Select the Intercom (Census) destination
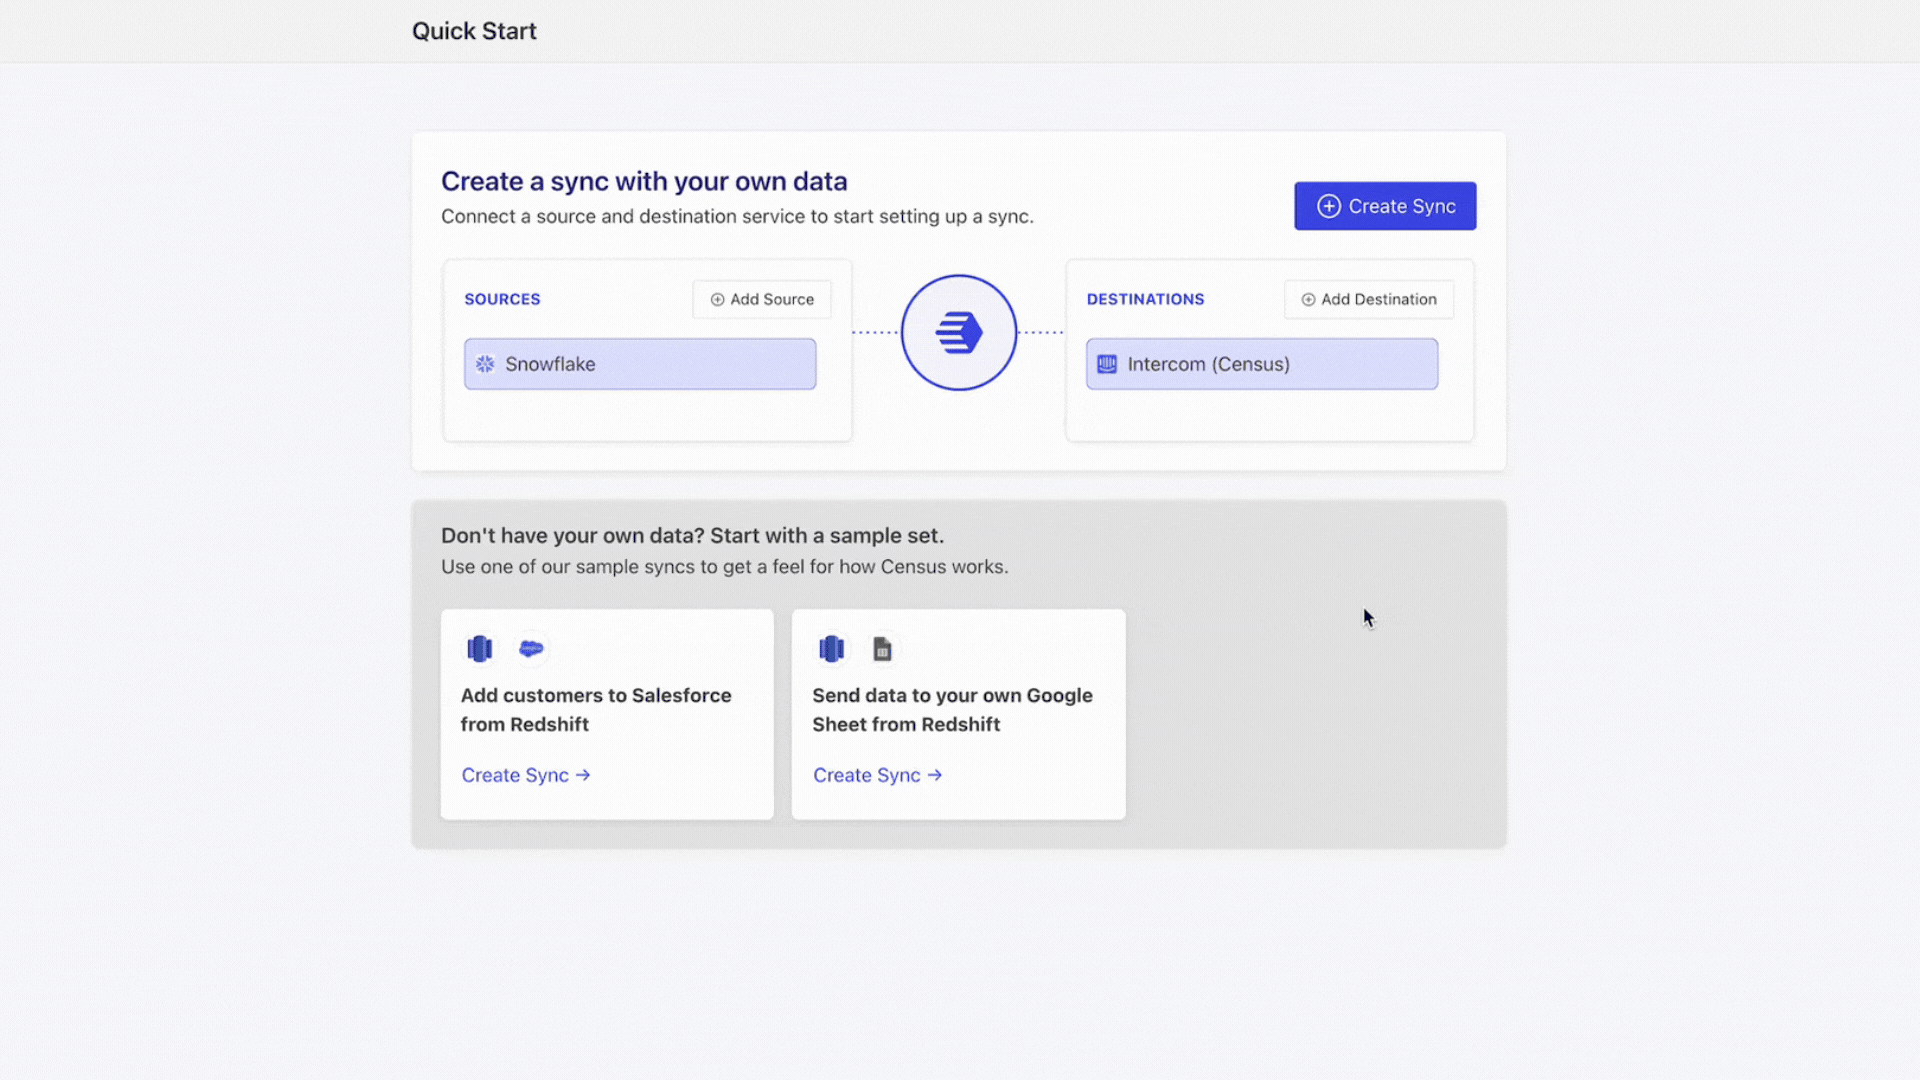Image resolution: width=1920 pixels, height=1080 pixels. [x=1262, y=364]
